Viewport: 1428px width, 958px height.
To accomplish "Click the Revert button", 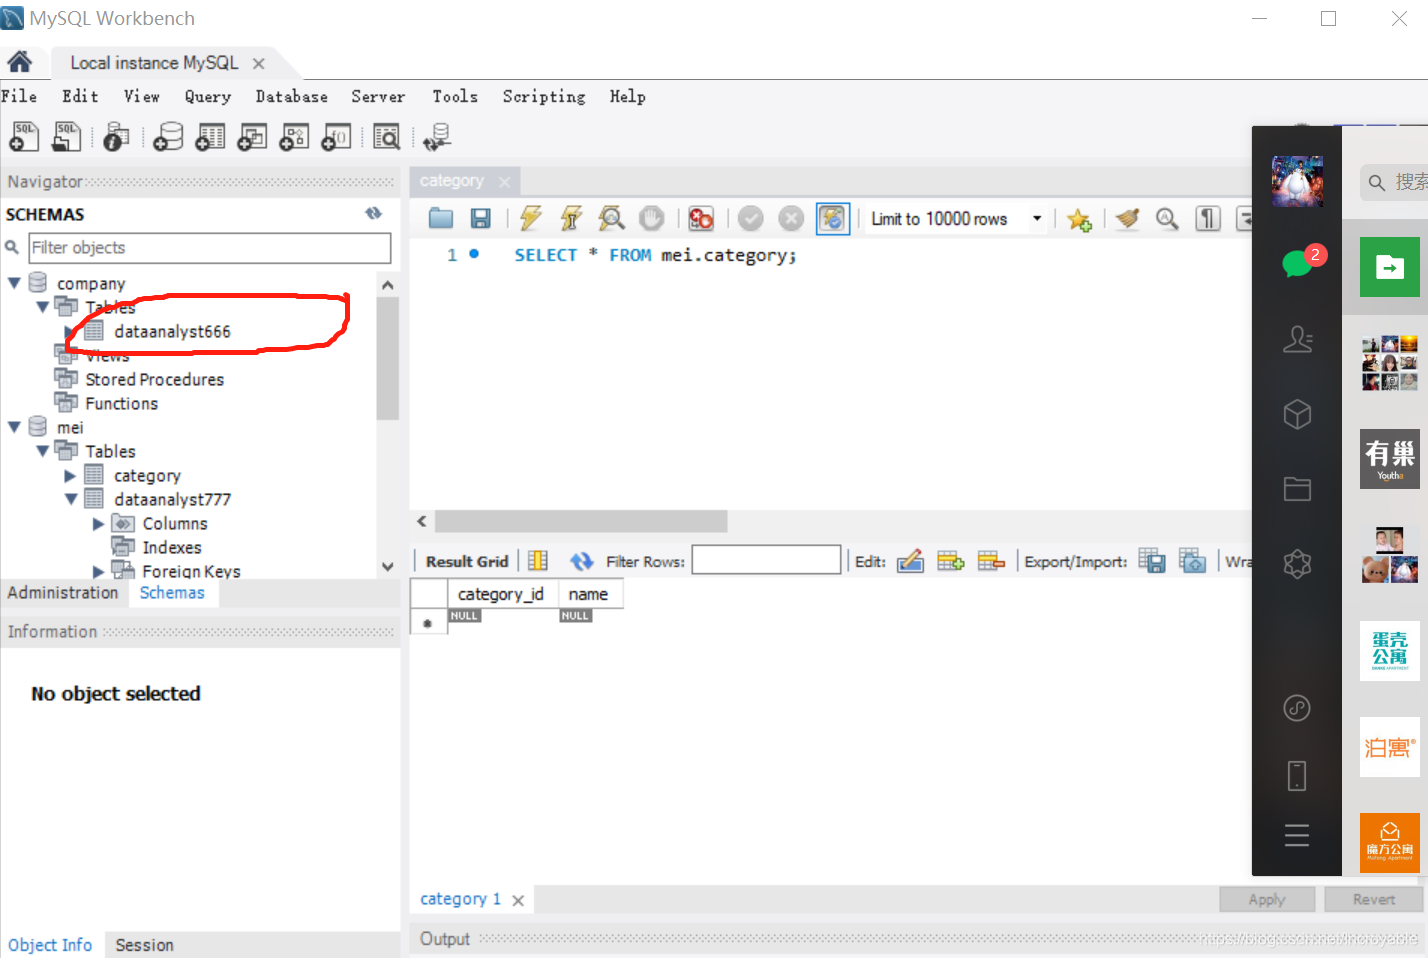I will [x=1374, y=899].
